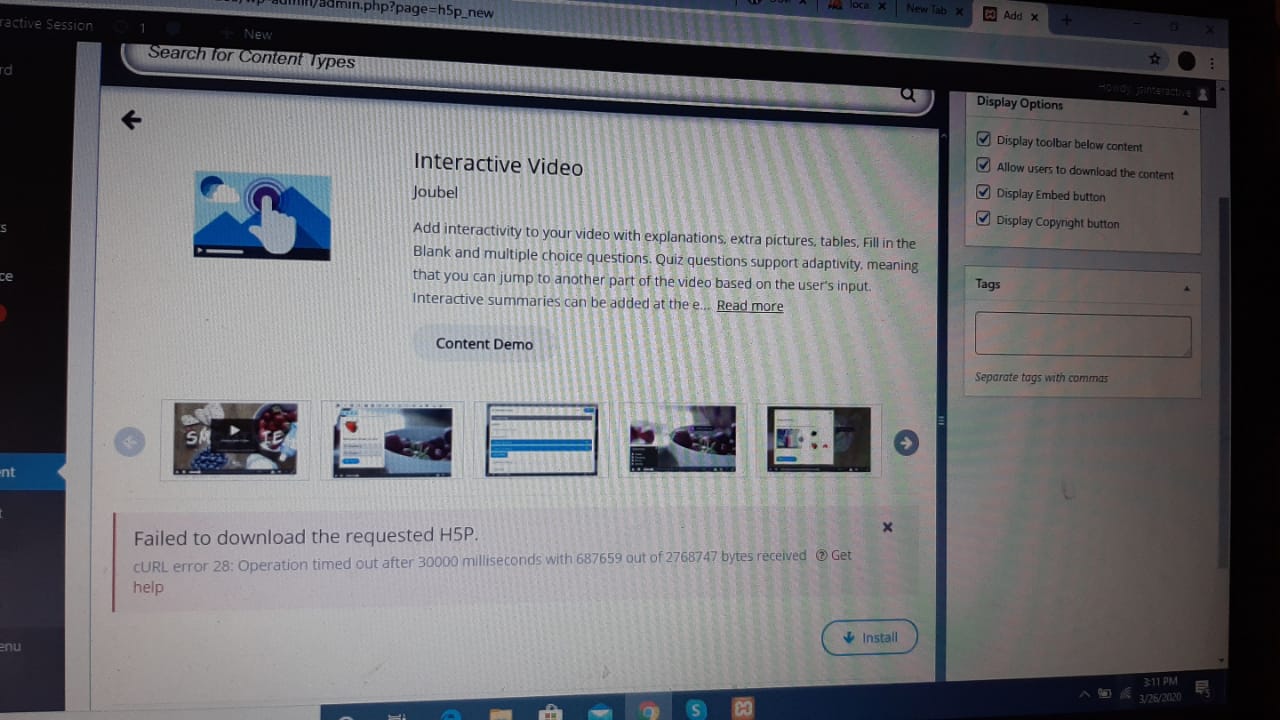Click the 'Separate tags with commas' hint
The width and height of the screenshot is (1280, 720).
click(1041, 377)
